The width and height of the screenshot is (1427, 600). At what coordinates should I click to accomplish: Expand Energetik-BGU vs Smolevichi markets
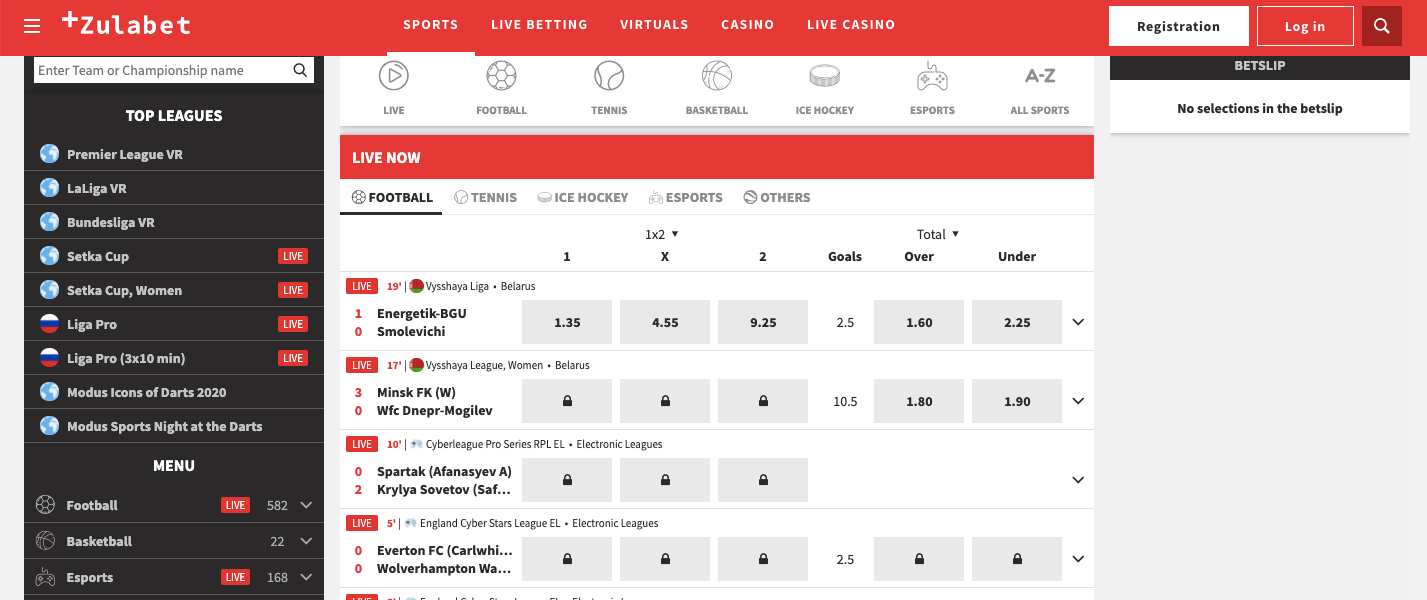pos(1078,322)
